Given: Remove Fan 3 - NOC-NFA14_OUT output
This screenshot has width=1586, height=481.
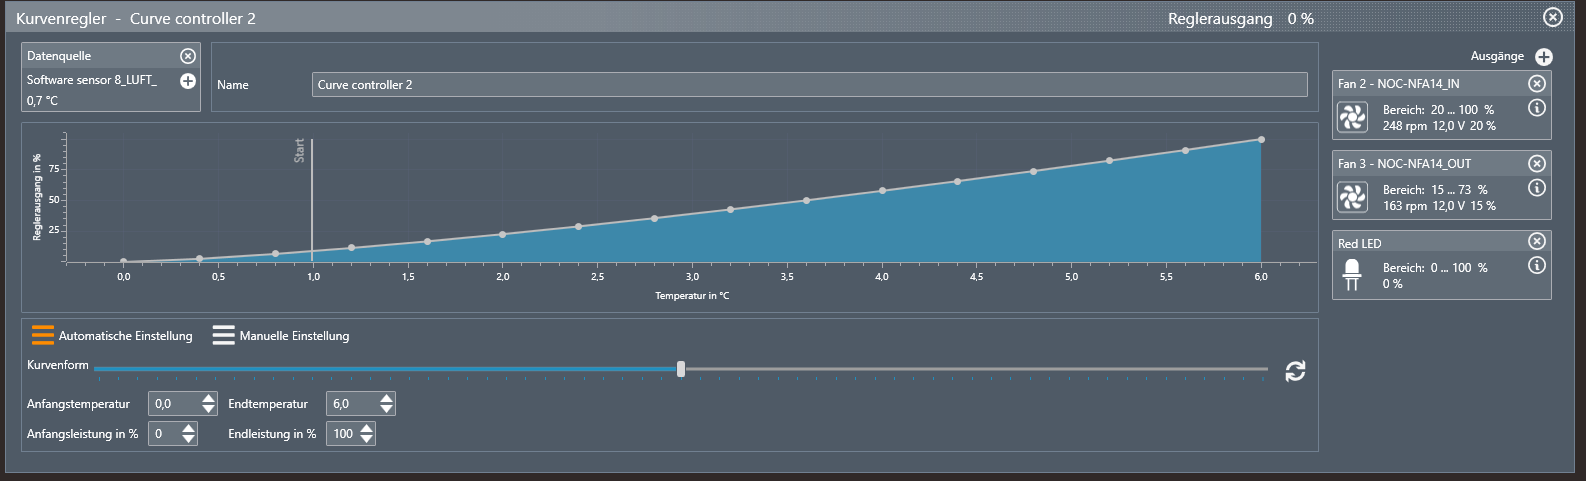Looking at the screenshot, I should click(1537, 163).
